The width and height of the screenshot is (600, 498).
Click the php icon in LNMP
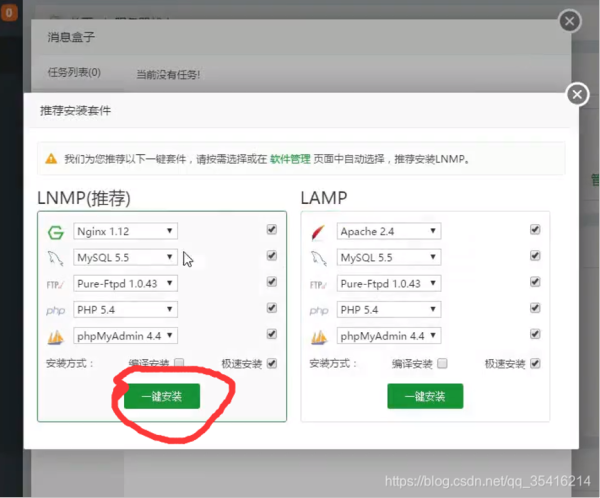click(55, 310)
